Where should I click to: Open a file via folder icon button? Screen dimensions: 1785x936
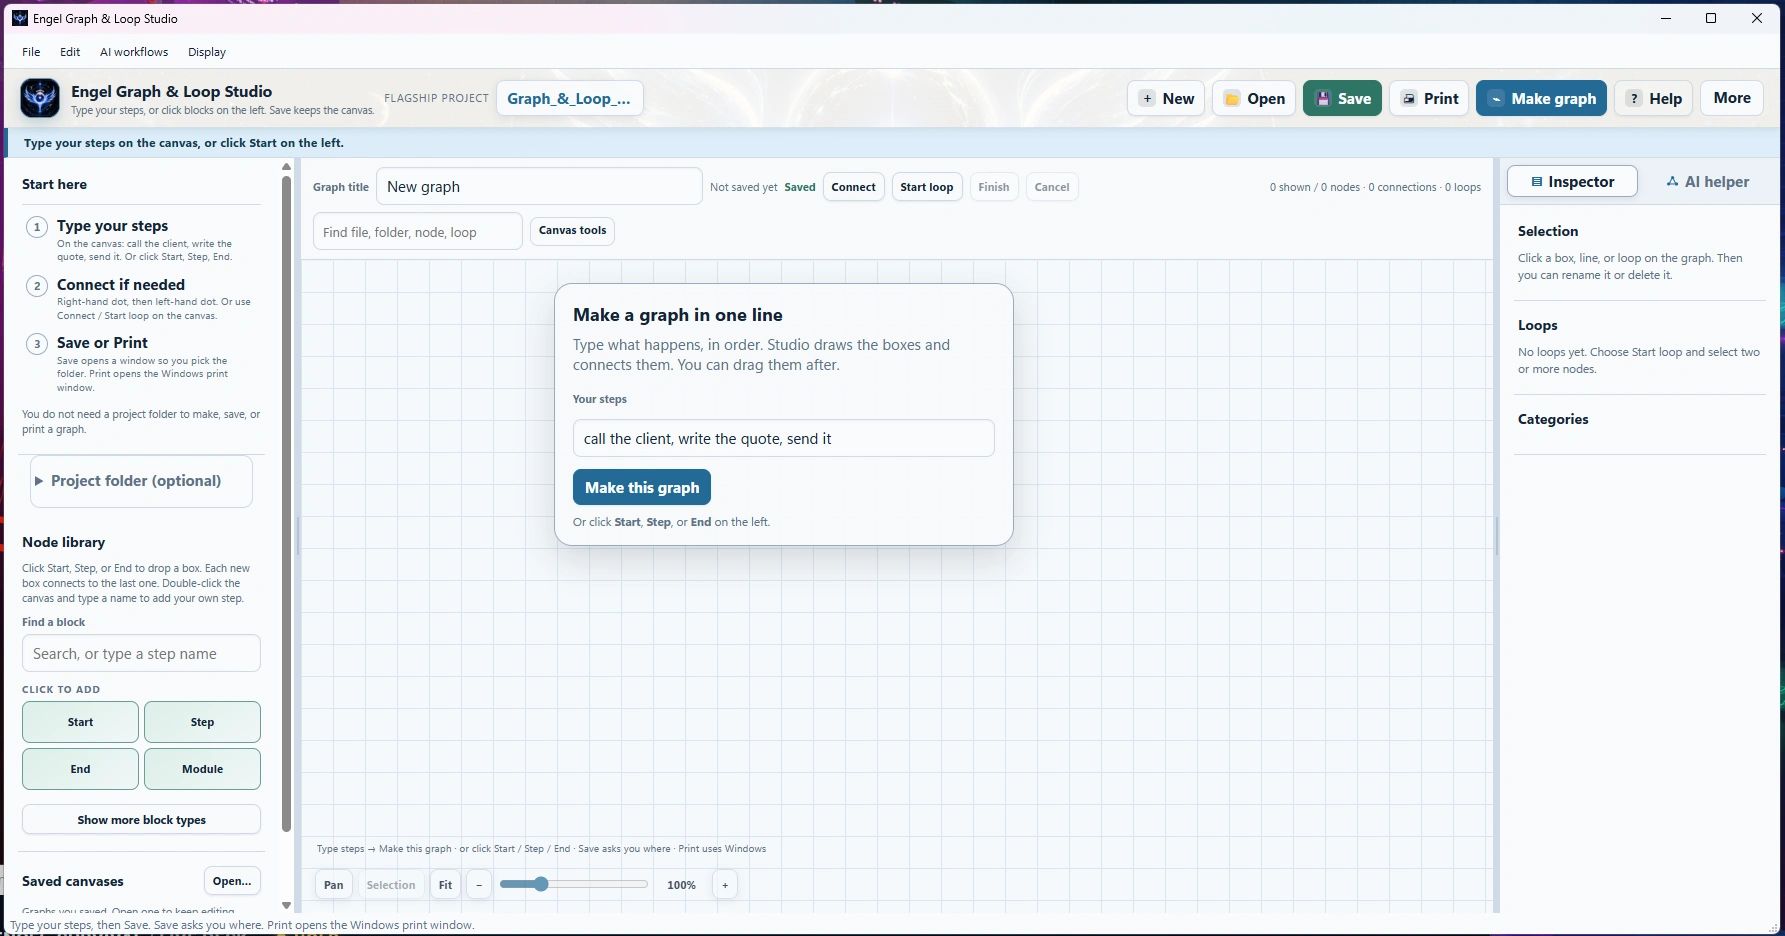pyautogui.click(x=1254, y=98)
